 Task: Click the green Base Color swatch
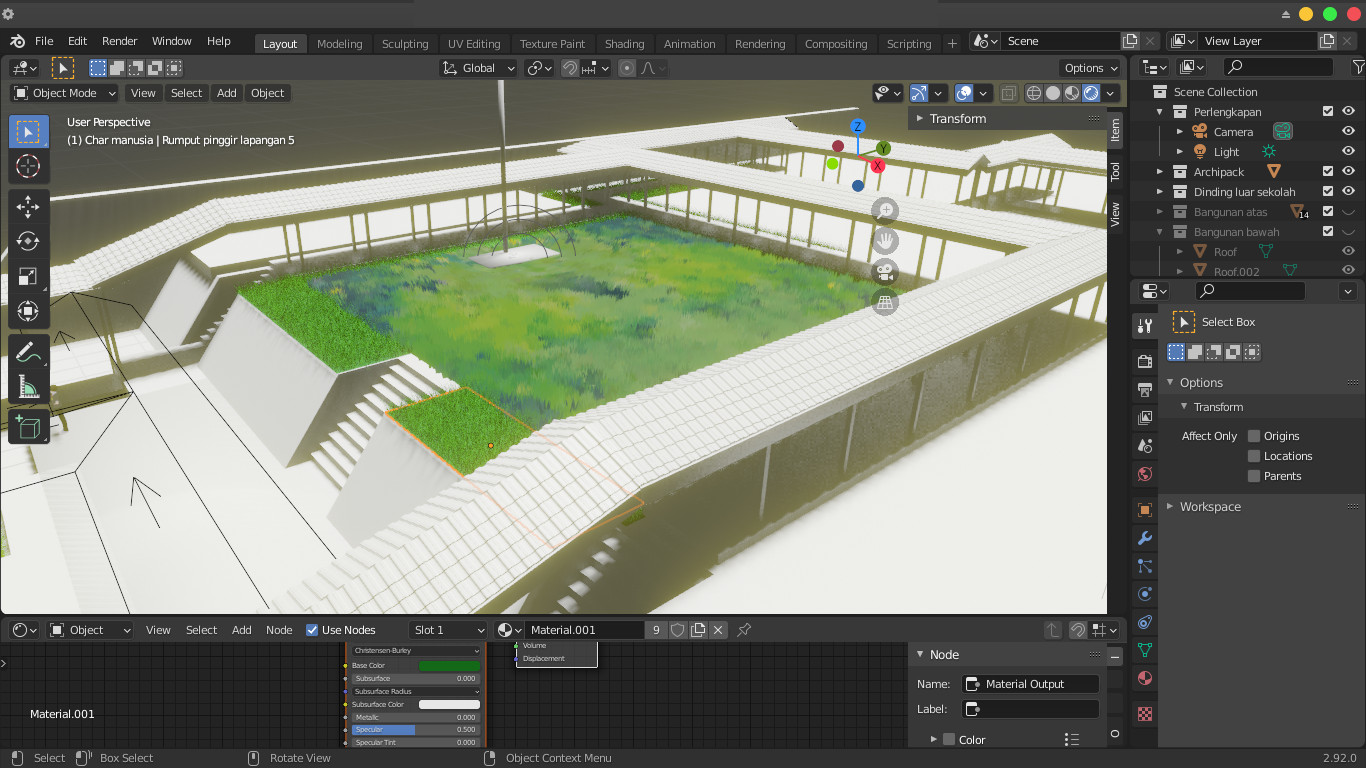click(x=449, y=665)
